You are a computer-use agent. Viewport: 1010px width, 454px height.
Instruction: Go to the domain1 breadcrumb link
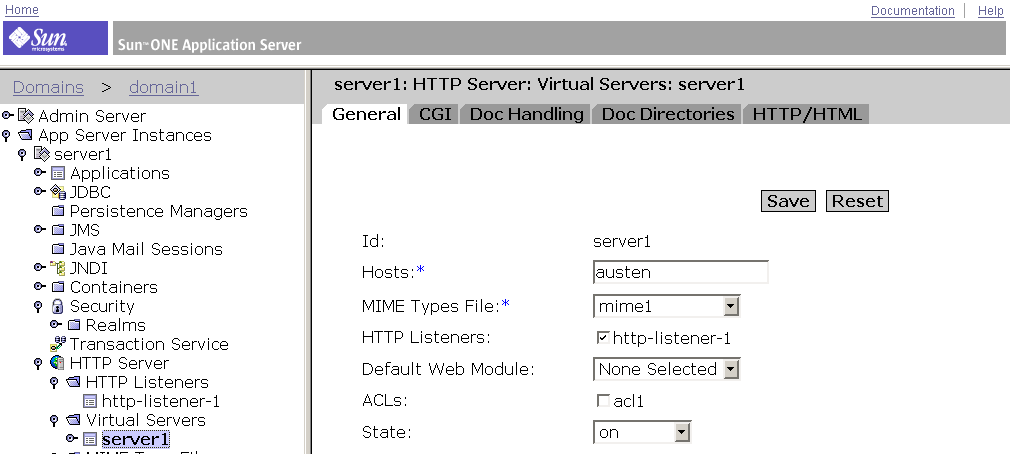(164, 87)
